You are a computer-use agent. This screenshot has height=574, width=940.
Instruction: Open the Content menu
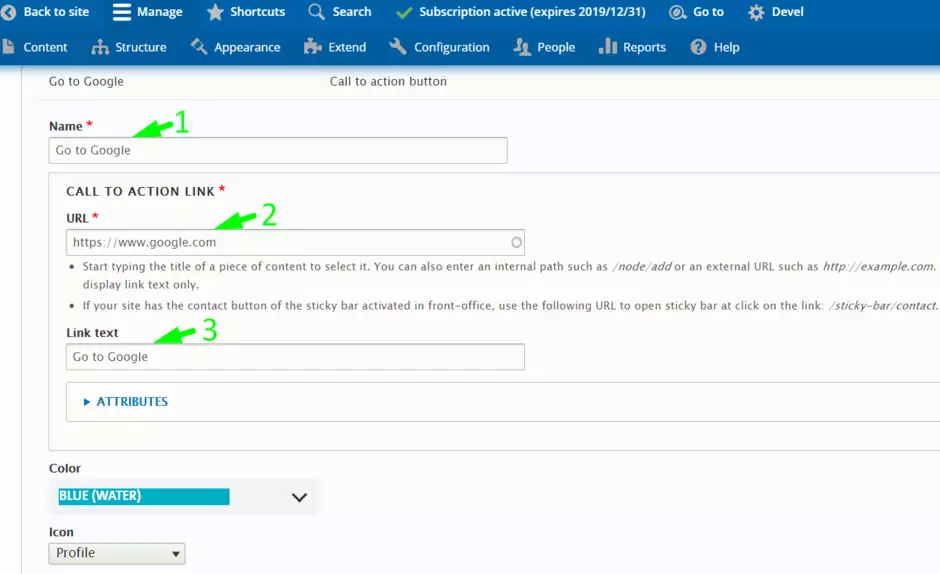45,47
